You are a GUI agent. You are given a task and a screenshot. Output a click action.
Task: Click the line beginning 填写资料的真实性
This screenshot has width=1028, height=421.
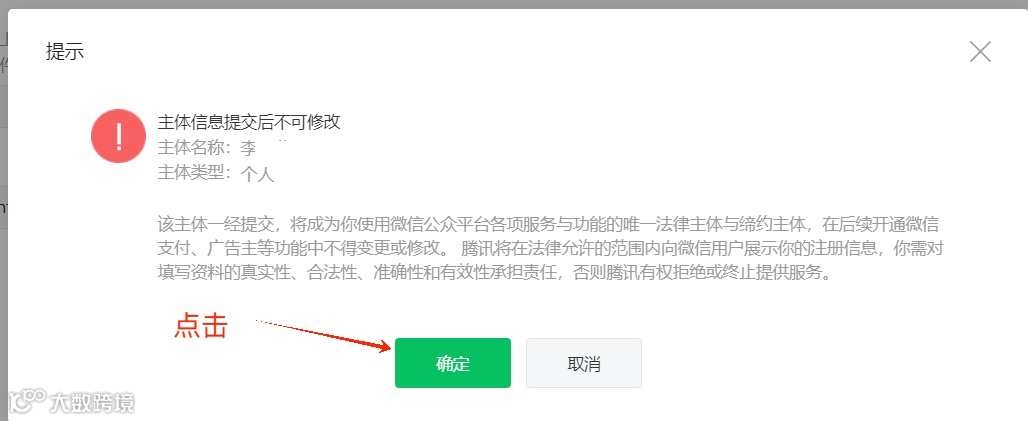(x=494, y=273)
